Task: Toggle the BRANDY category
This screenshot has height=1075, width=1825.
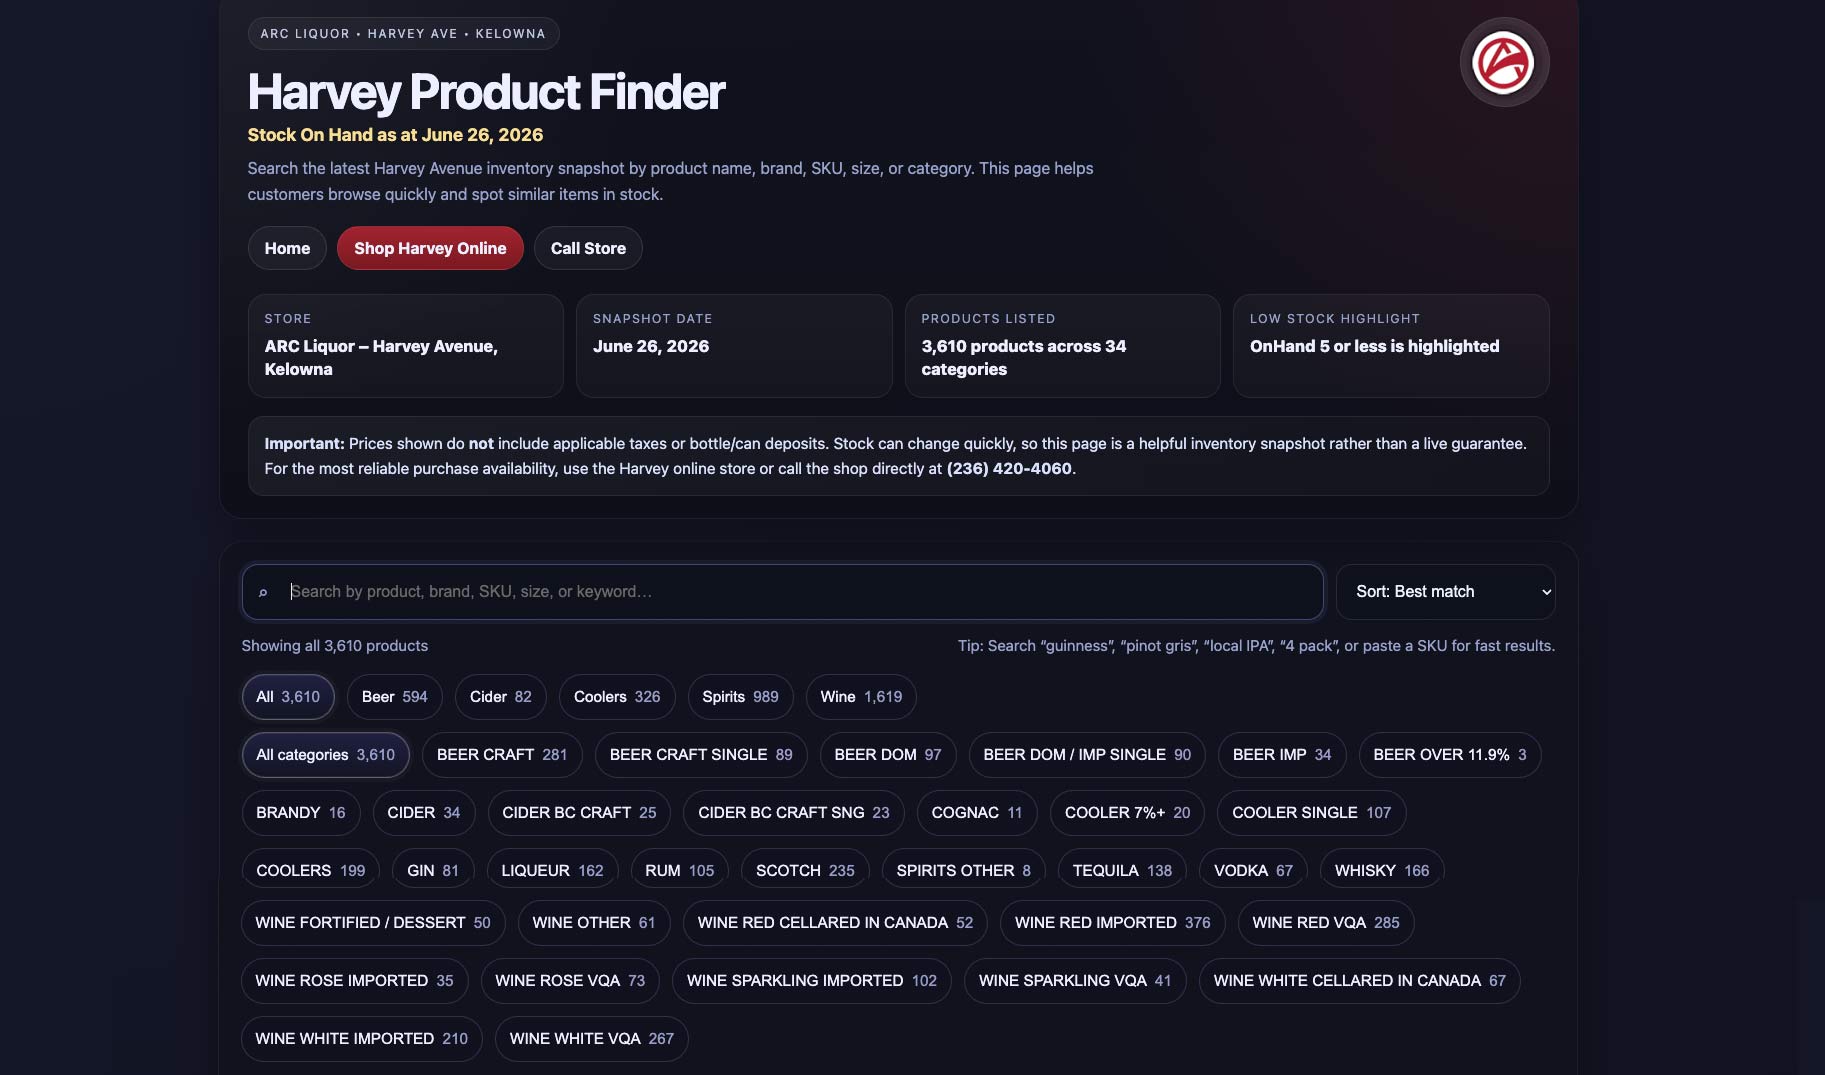Action: [301, 813]
